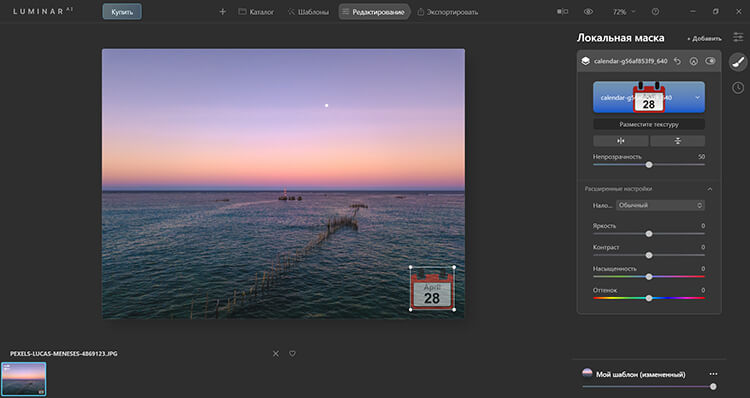Open the calendar texture selection dropdown

(x=649, y=97)
